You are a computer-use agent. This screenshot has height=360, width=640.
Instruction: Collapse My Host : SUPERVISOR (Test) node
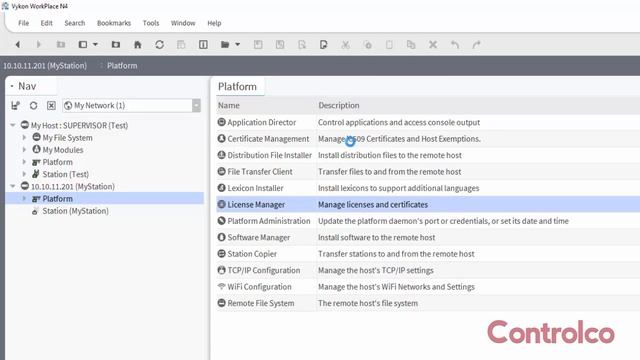(13, 125)
